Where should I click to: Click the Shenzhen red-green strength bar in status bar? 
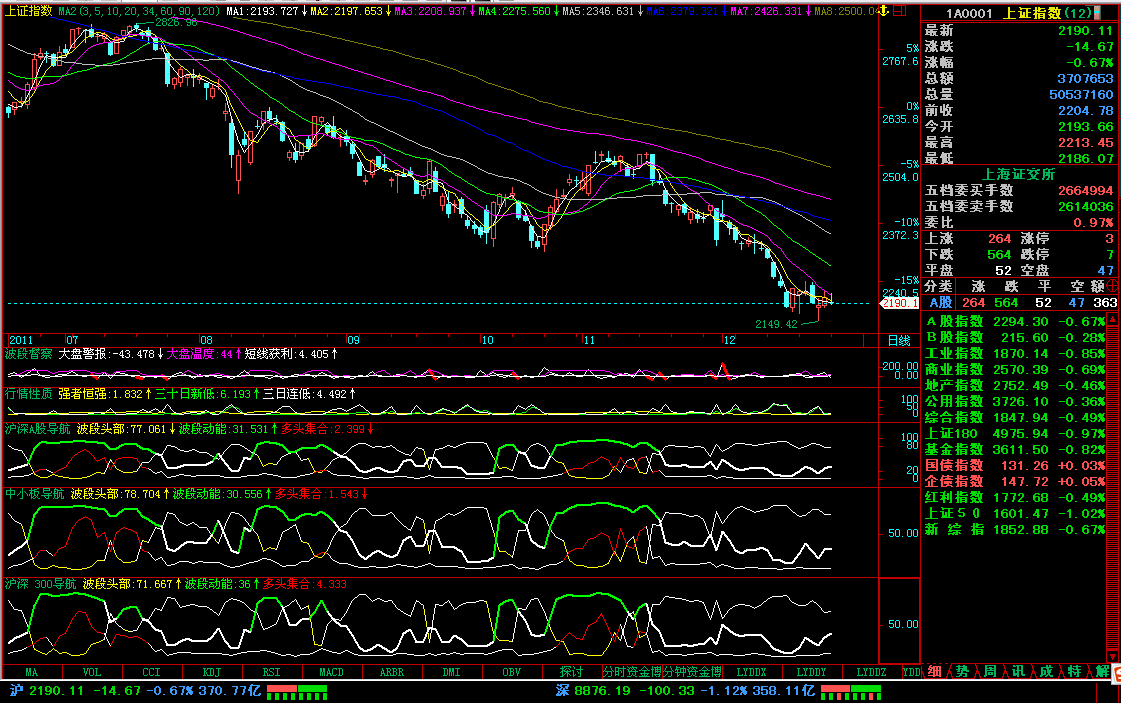[851, 691]
